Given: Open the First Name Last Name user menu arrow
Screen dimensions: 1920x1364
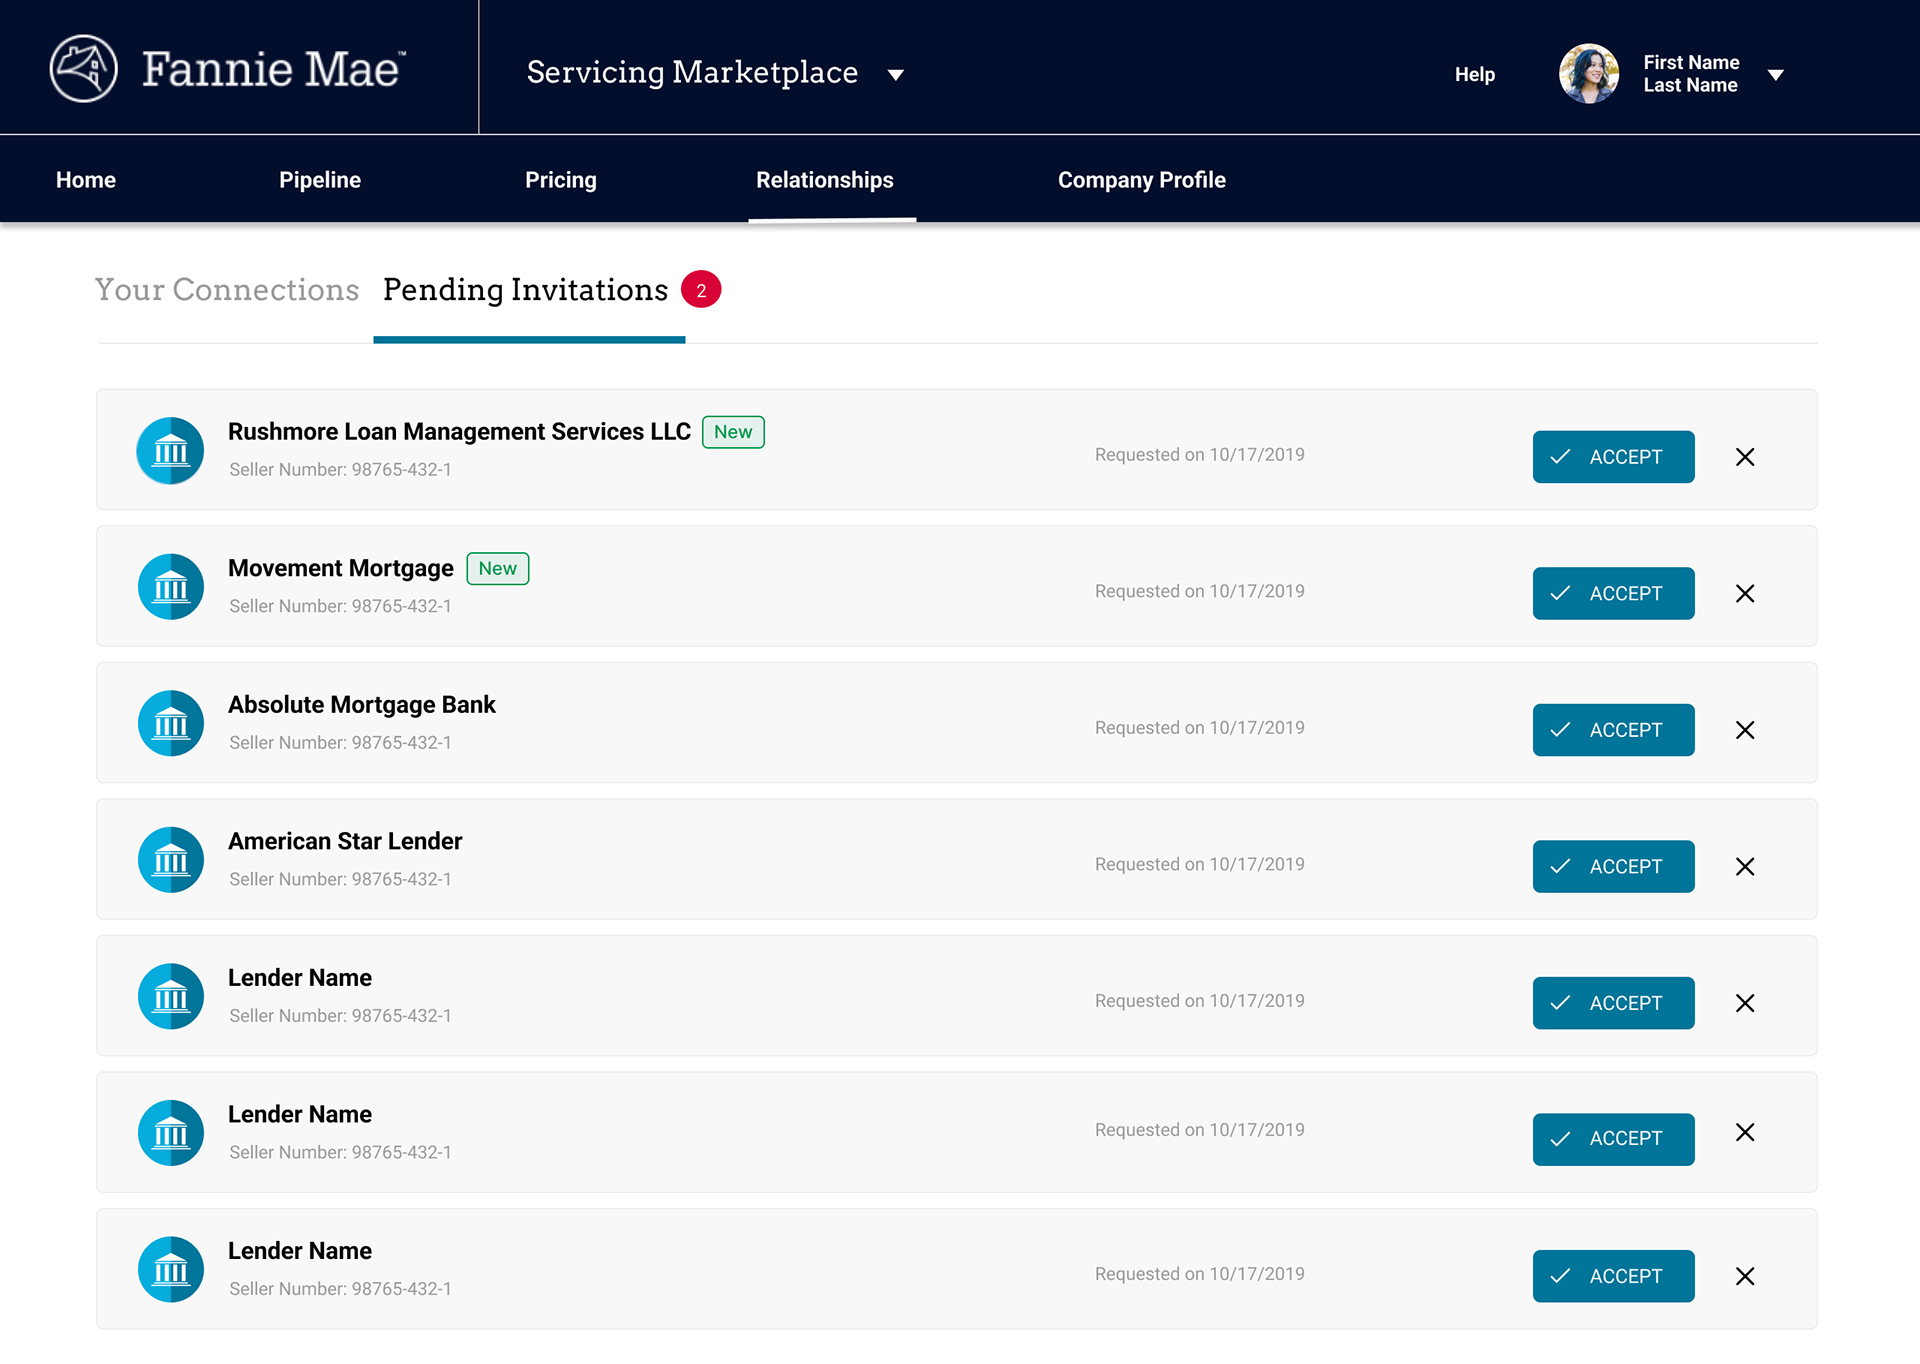Looking at the screenshot, I should pyautogui.click(x=1776, y=75).
